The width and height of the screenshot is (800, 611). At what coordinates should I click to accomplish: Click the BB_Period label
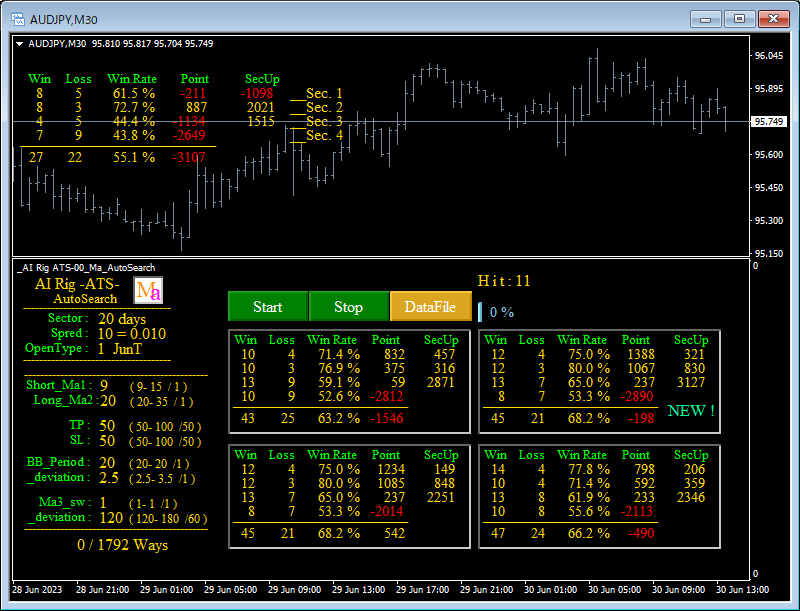point(58,462)
